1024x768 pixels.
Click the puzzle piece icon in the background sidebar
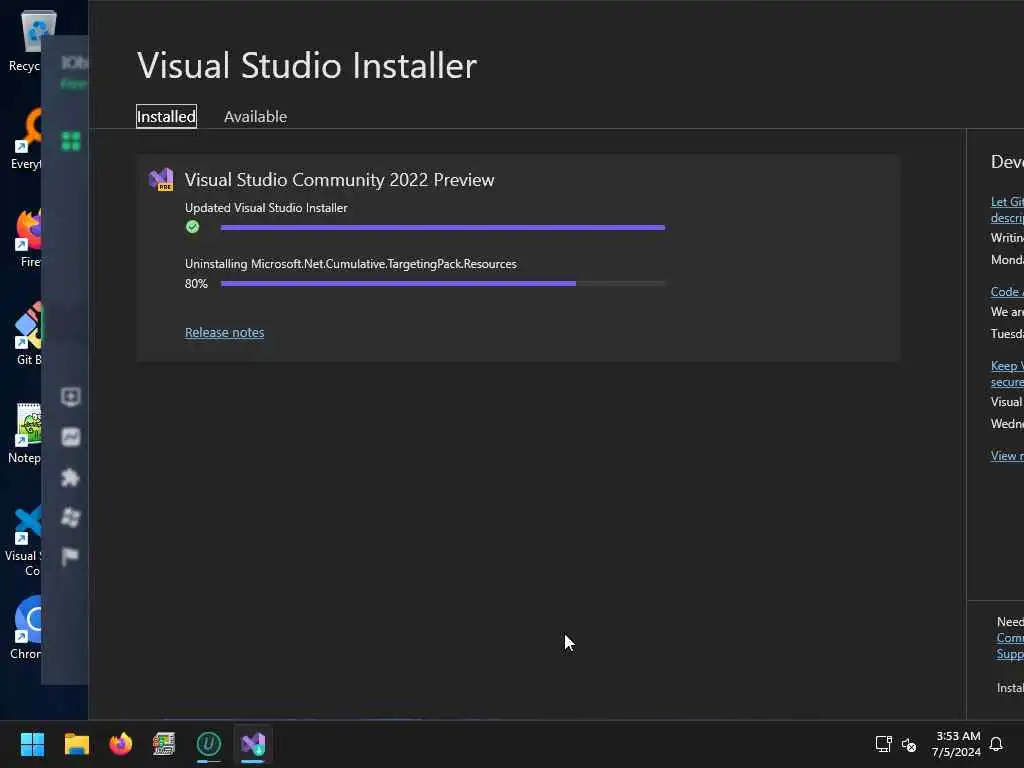click(71, 477)
